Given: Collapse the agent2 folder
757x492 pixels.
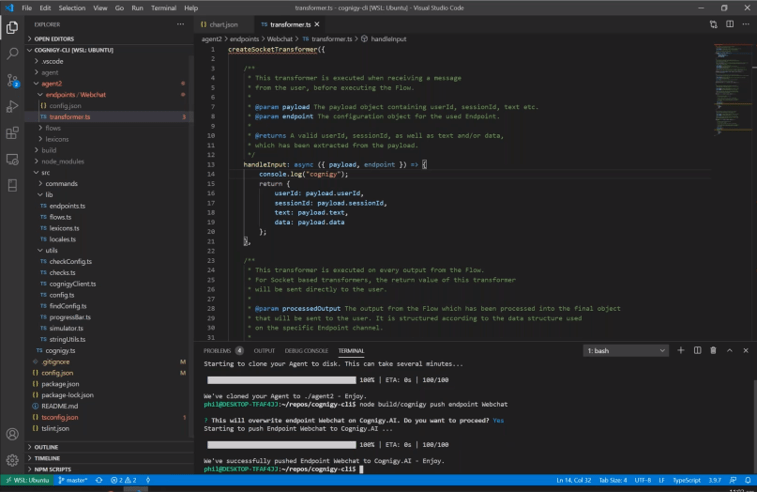Looking at the screenshot, I should [52, 84].
